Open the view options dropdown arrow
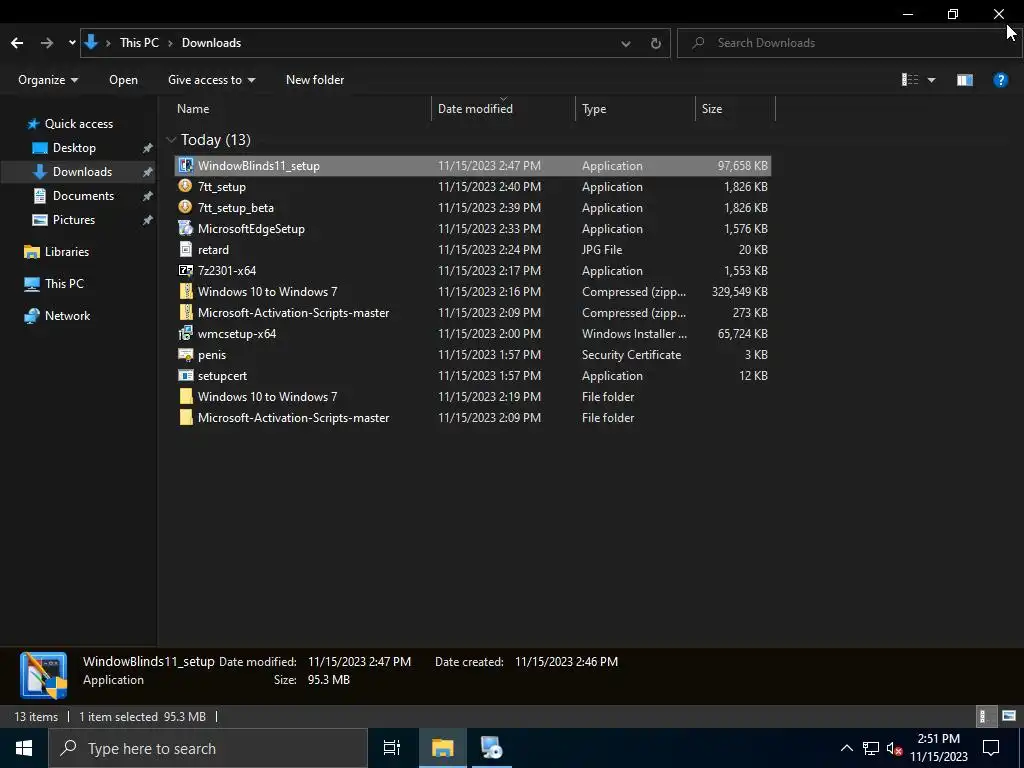 coord(931,80)
